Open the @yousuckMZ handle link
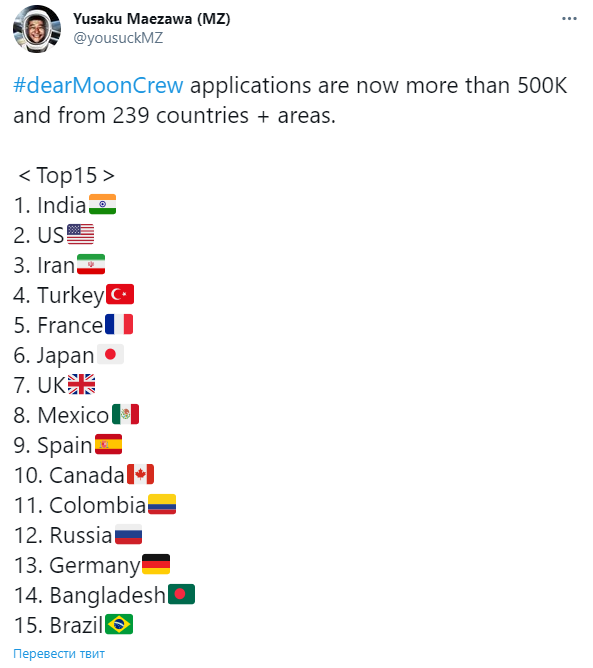593x668 pixels. click(118, 38)
